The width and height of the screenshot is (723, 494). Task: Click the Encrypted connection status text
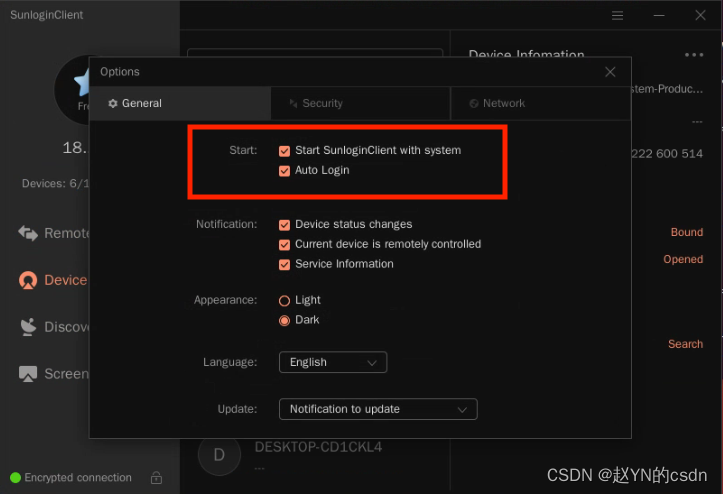pyautogui.click(x=78, y=477)
